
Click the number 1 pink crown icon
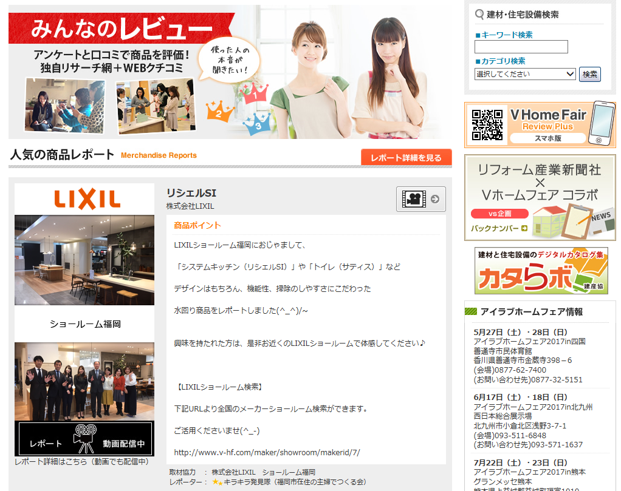click(x=255, y=94)
